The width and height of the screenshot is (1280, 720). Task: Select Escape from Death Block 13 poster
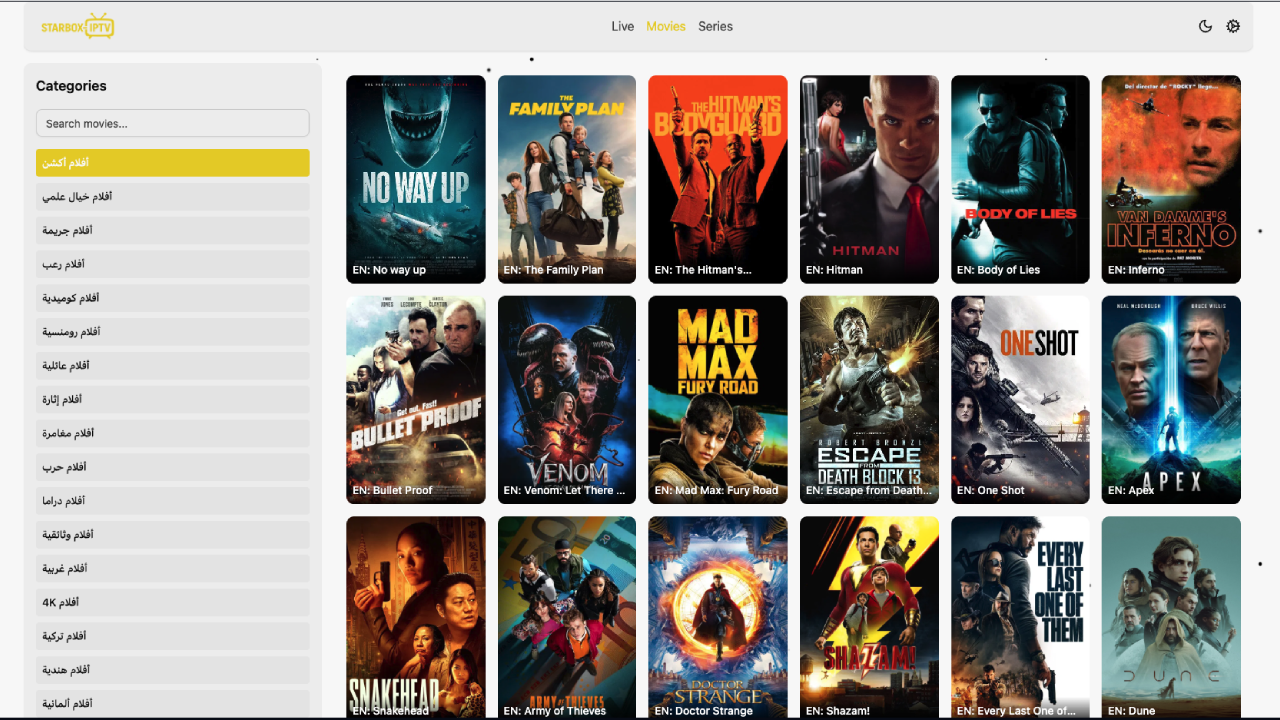[x=869, y=400]
